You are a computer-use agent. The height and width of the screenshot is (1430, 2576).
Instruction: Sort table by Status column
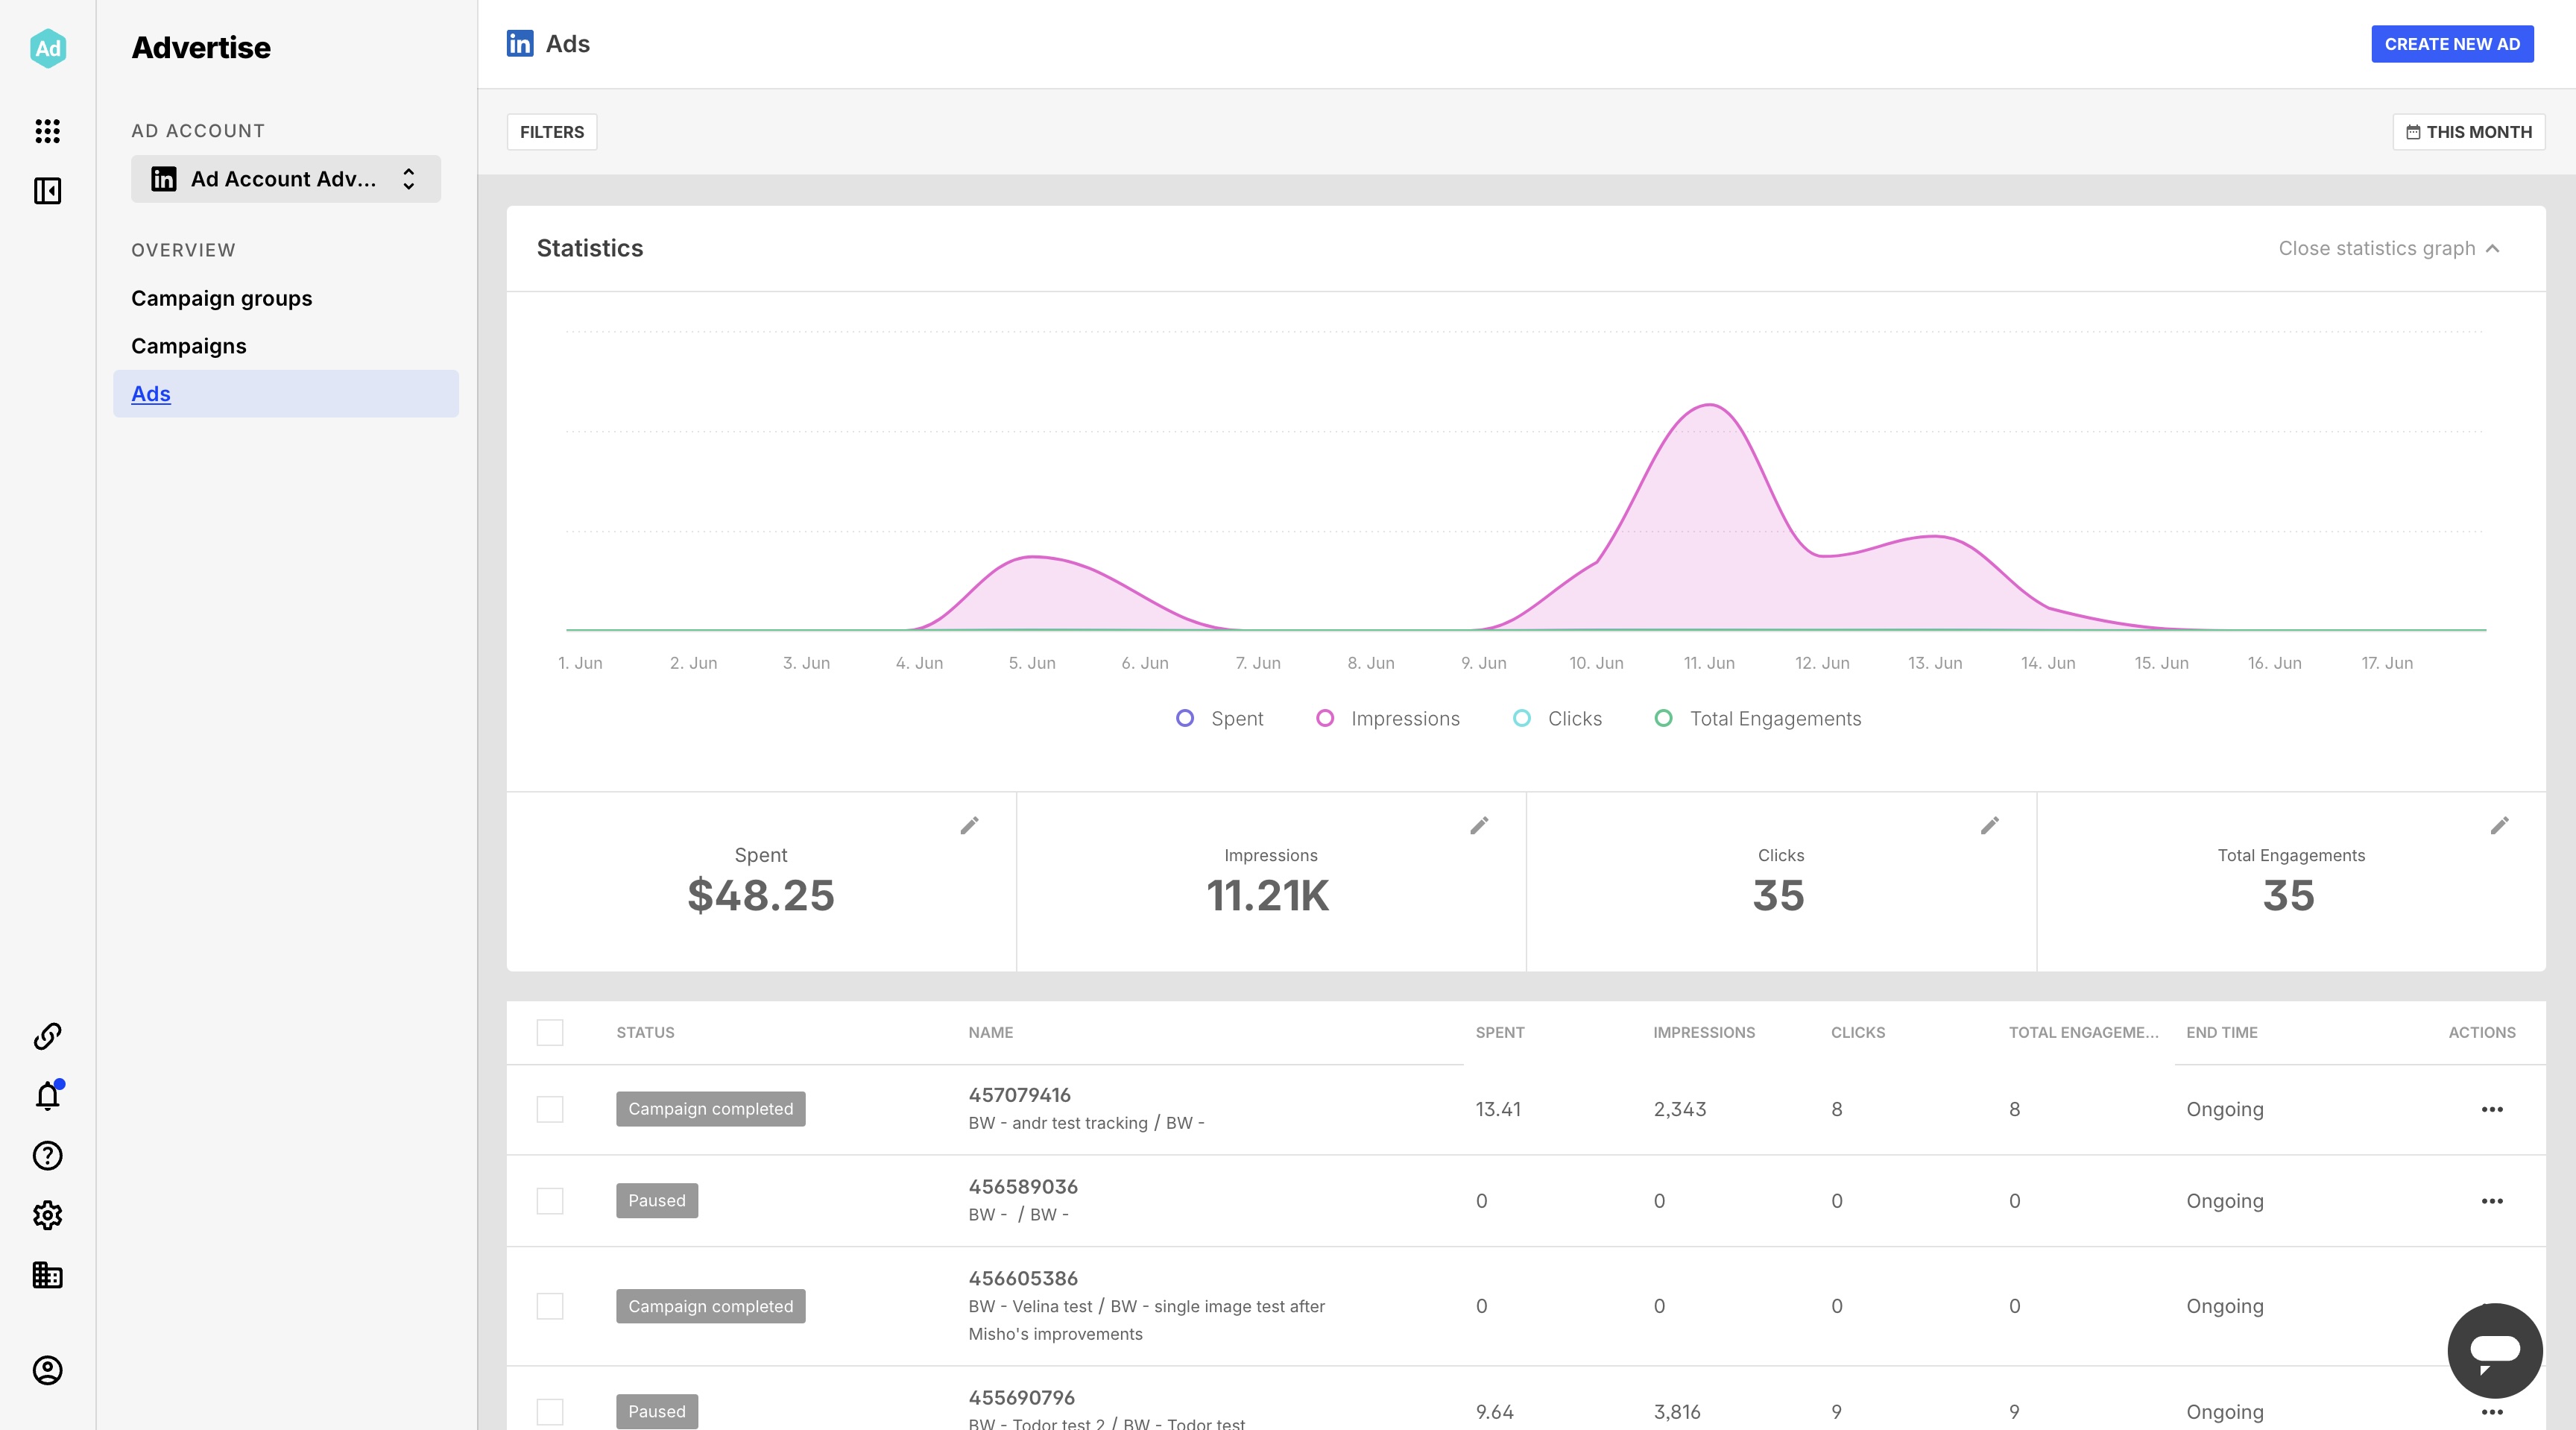(645, 1032)
